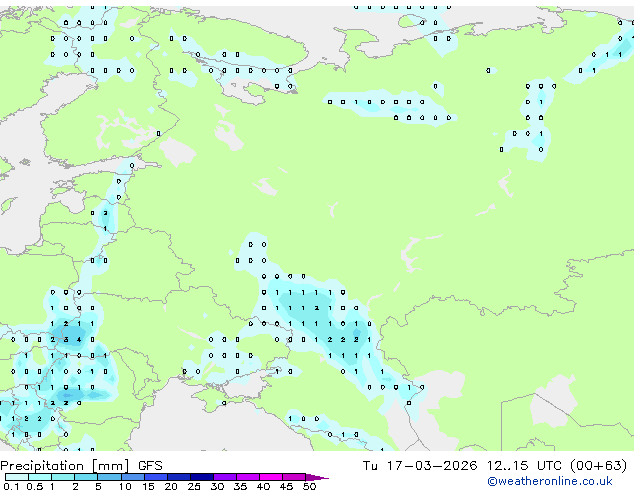This screenshot has width=634, height=490.
Task: Click the '4' precipitation value on map
Action: pos(79,340)
